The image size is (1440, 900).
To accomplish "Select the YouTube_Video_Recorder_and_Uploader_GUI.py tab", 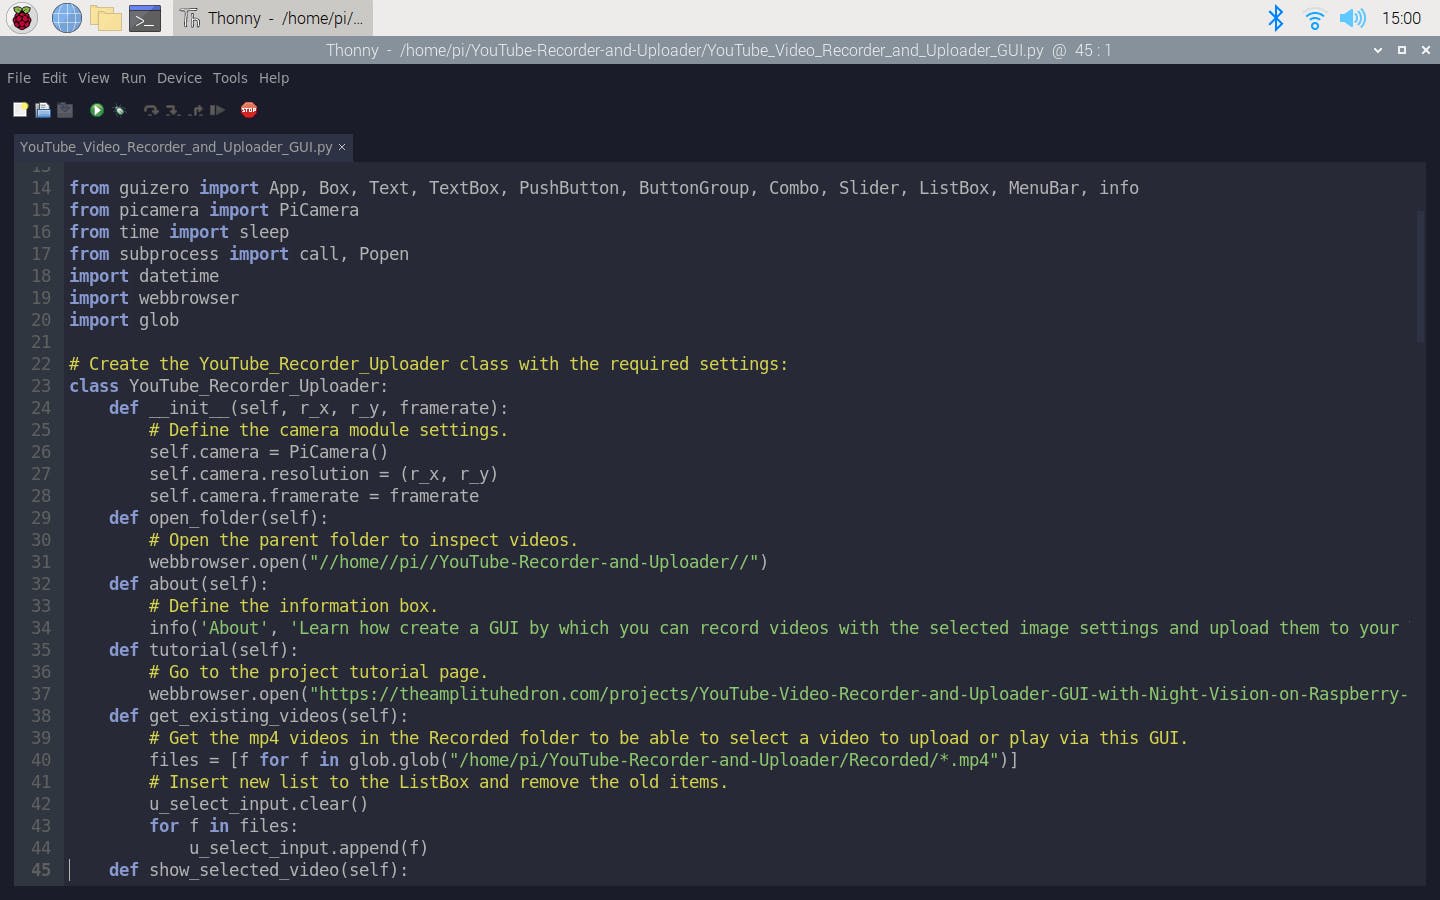I will [176, 147].
